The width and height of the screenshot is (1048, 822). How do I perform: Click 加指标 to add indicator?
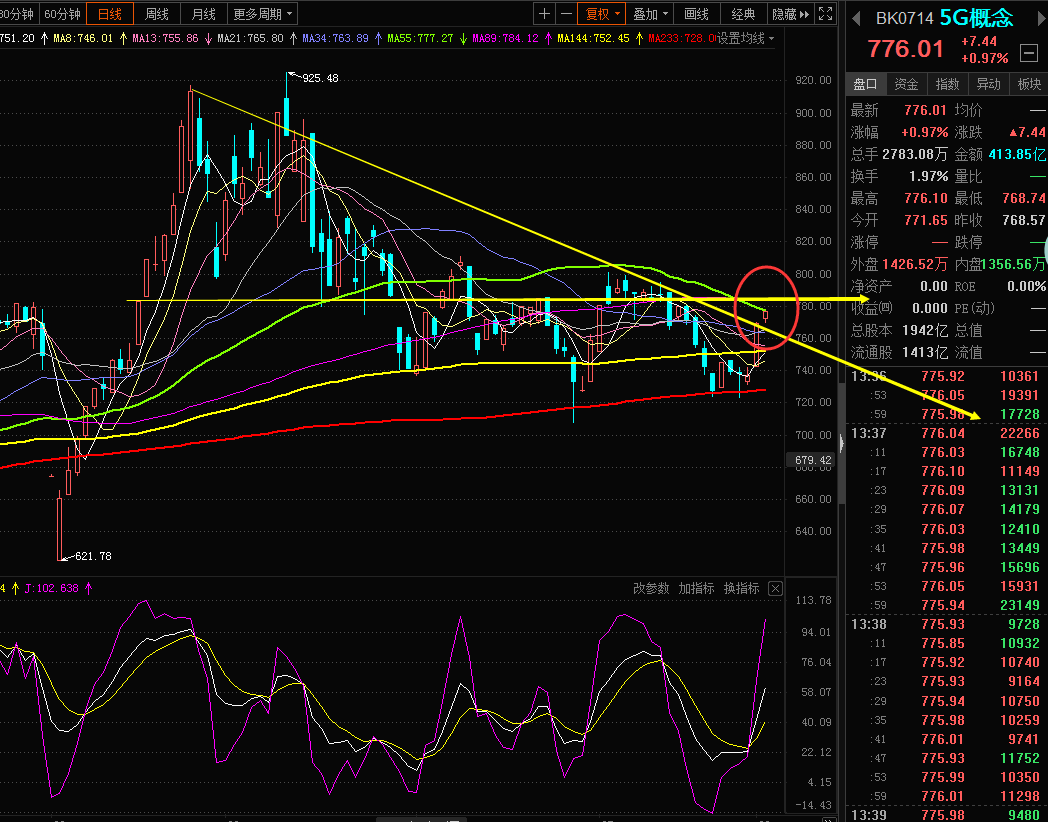pos(696,588)
